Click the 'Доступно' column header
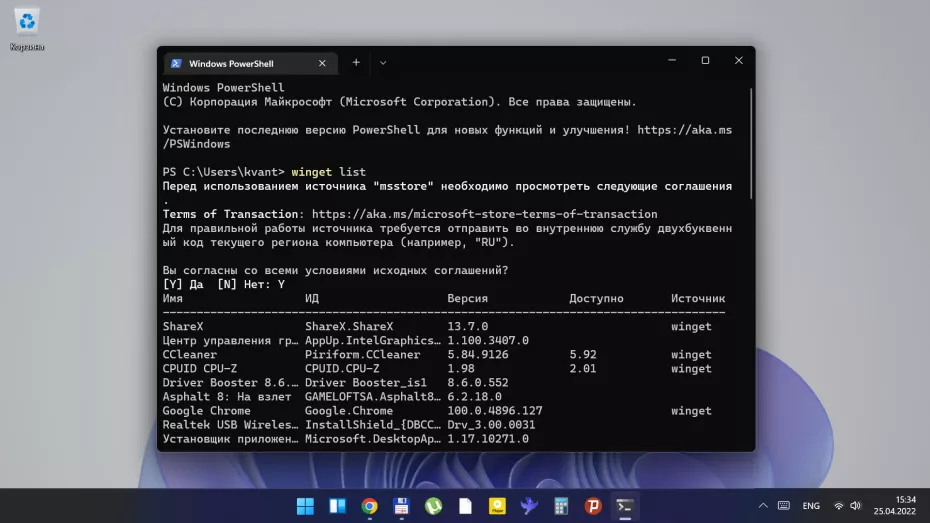The image size is (930, 523). click(x=596, y=298)
